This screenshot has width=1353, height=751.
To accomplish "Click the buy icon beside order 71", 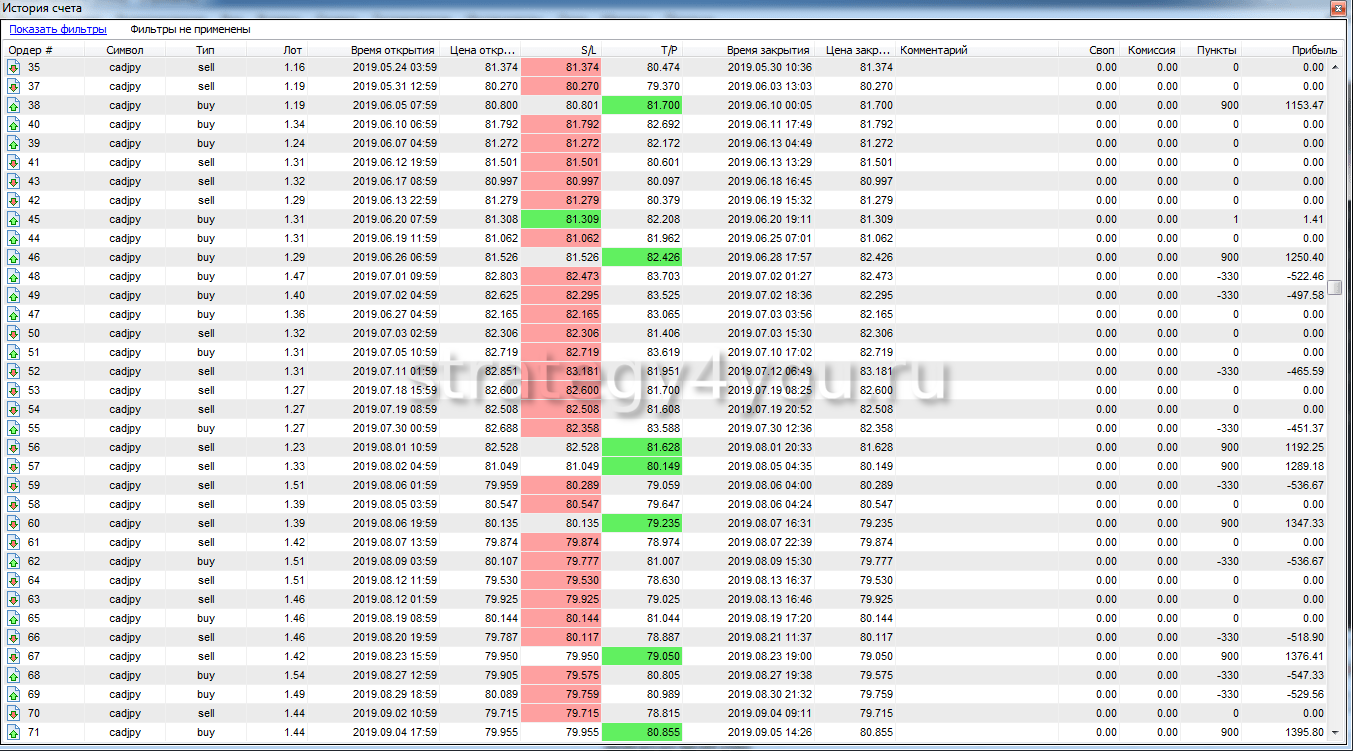I will click(14, 732).
